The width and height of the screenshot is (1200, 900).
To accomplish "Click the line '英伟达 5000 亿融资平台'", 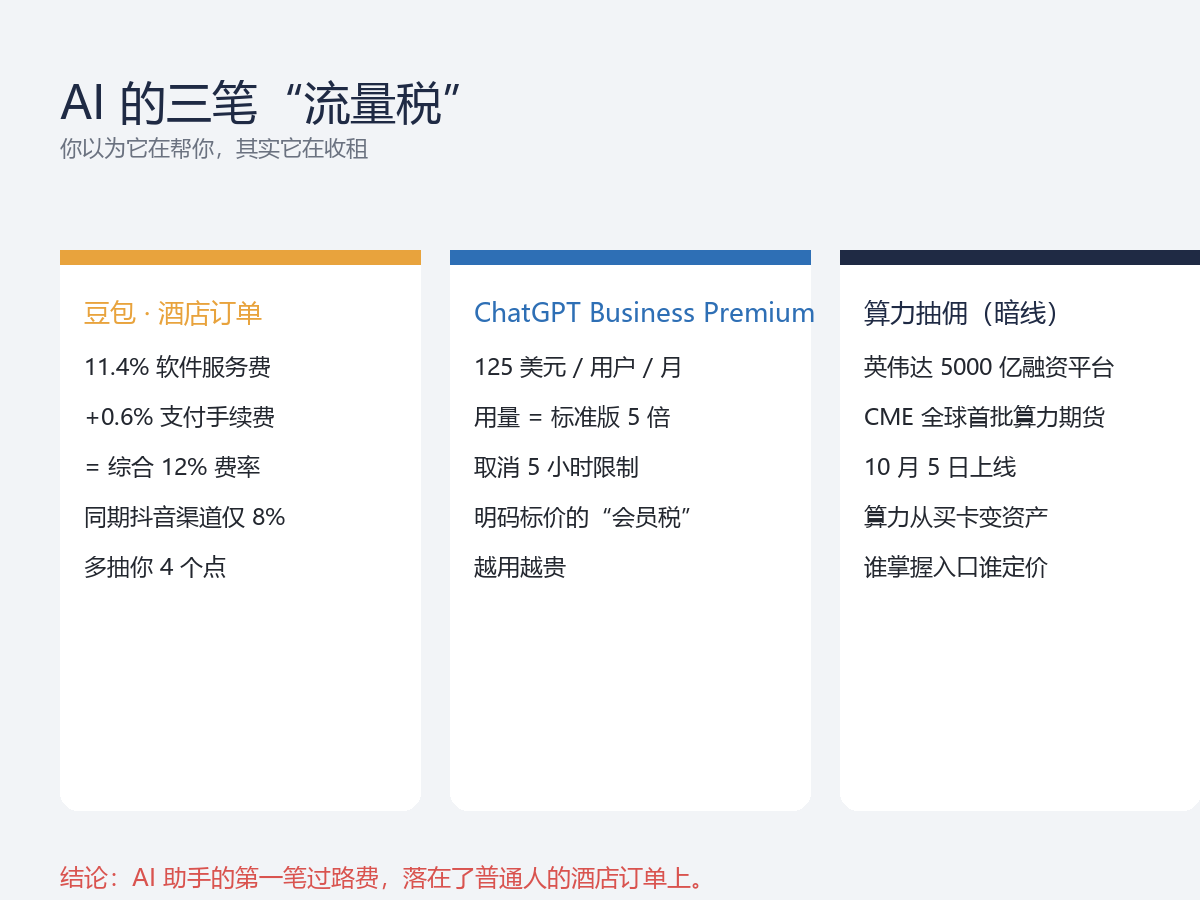I will coord(989,367).
